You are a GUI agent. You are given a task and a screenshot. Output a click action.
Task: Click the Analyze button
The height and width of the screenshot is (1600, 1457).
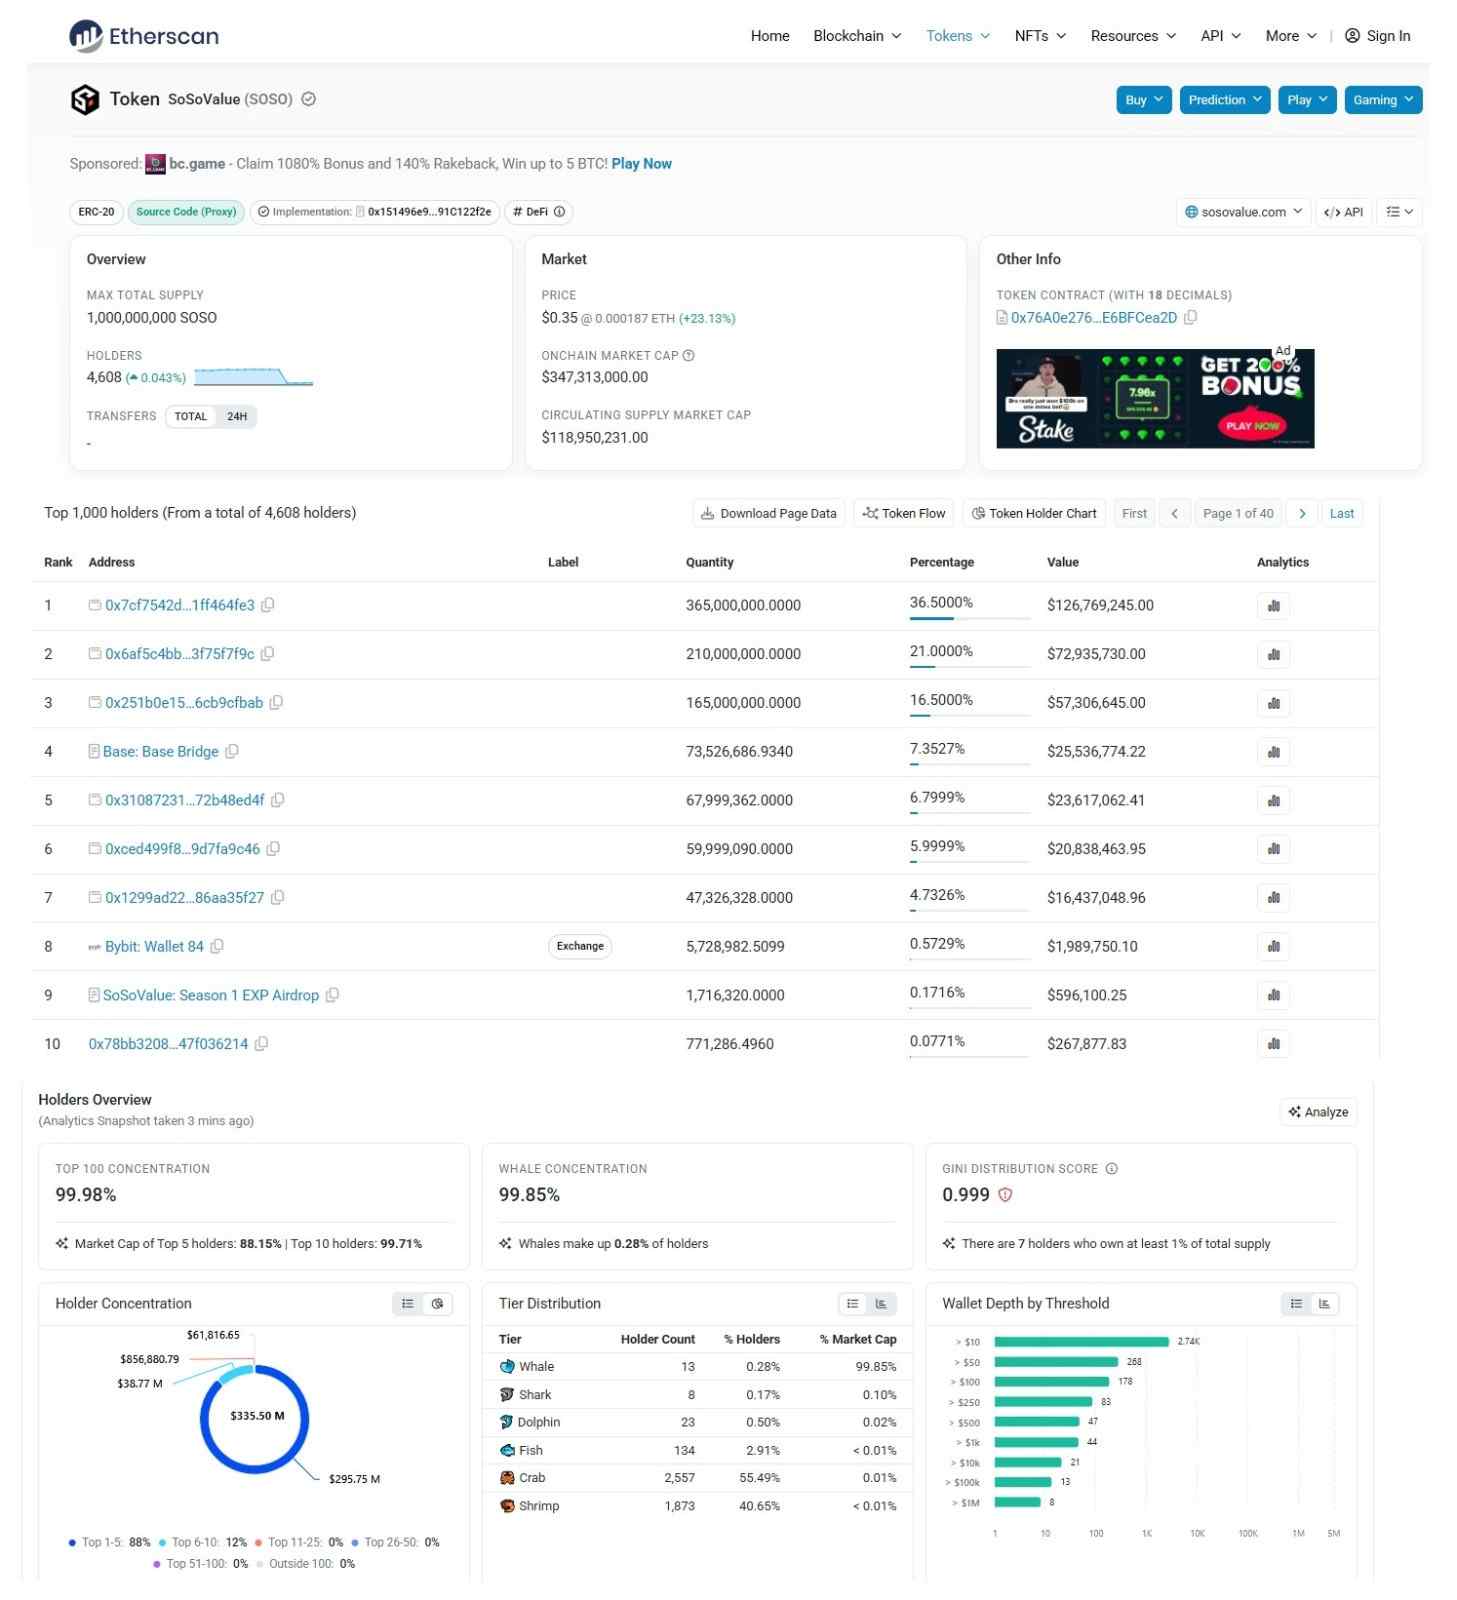point(1318,1112)
